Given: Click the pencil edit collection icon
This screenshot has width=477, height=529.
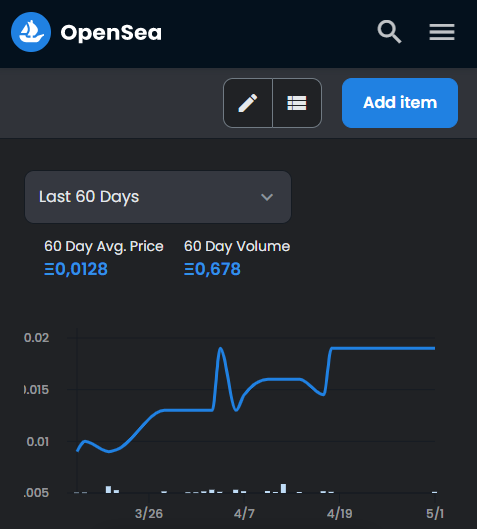Looking at the screenshot, I should tap(248, 103).
